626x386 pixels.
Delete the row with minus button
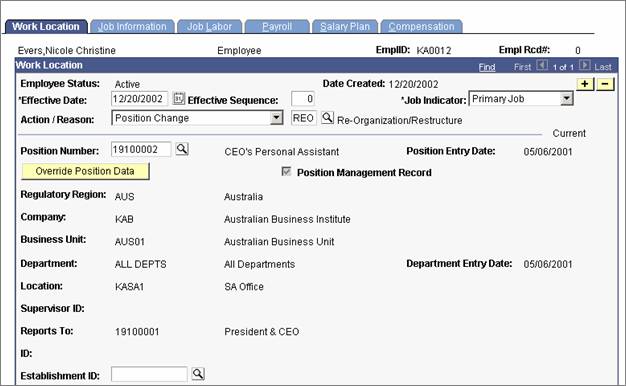605,84
